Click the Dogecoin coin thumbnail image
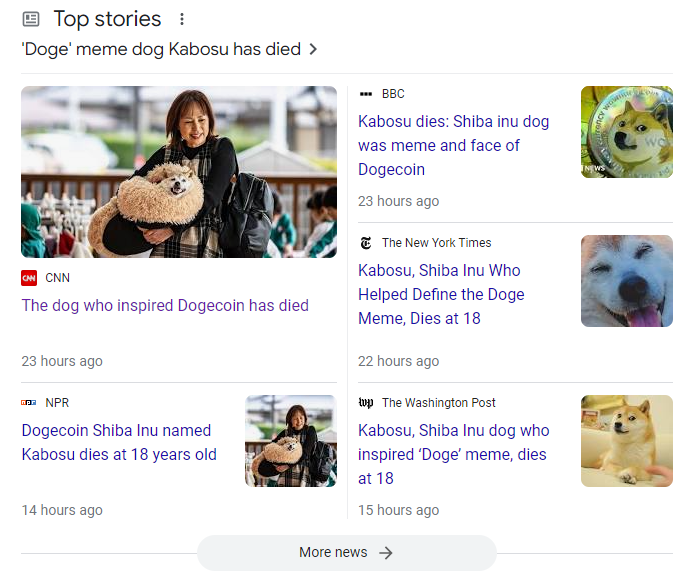 (x=627, y=132)
